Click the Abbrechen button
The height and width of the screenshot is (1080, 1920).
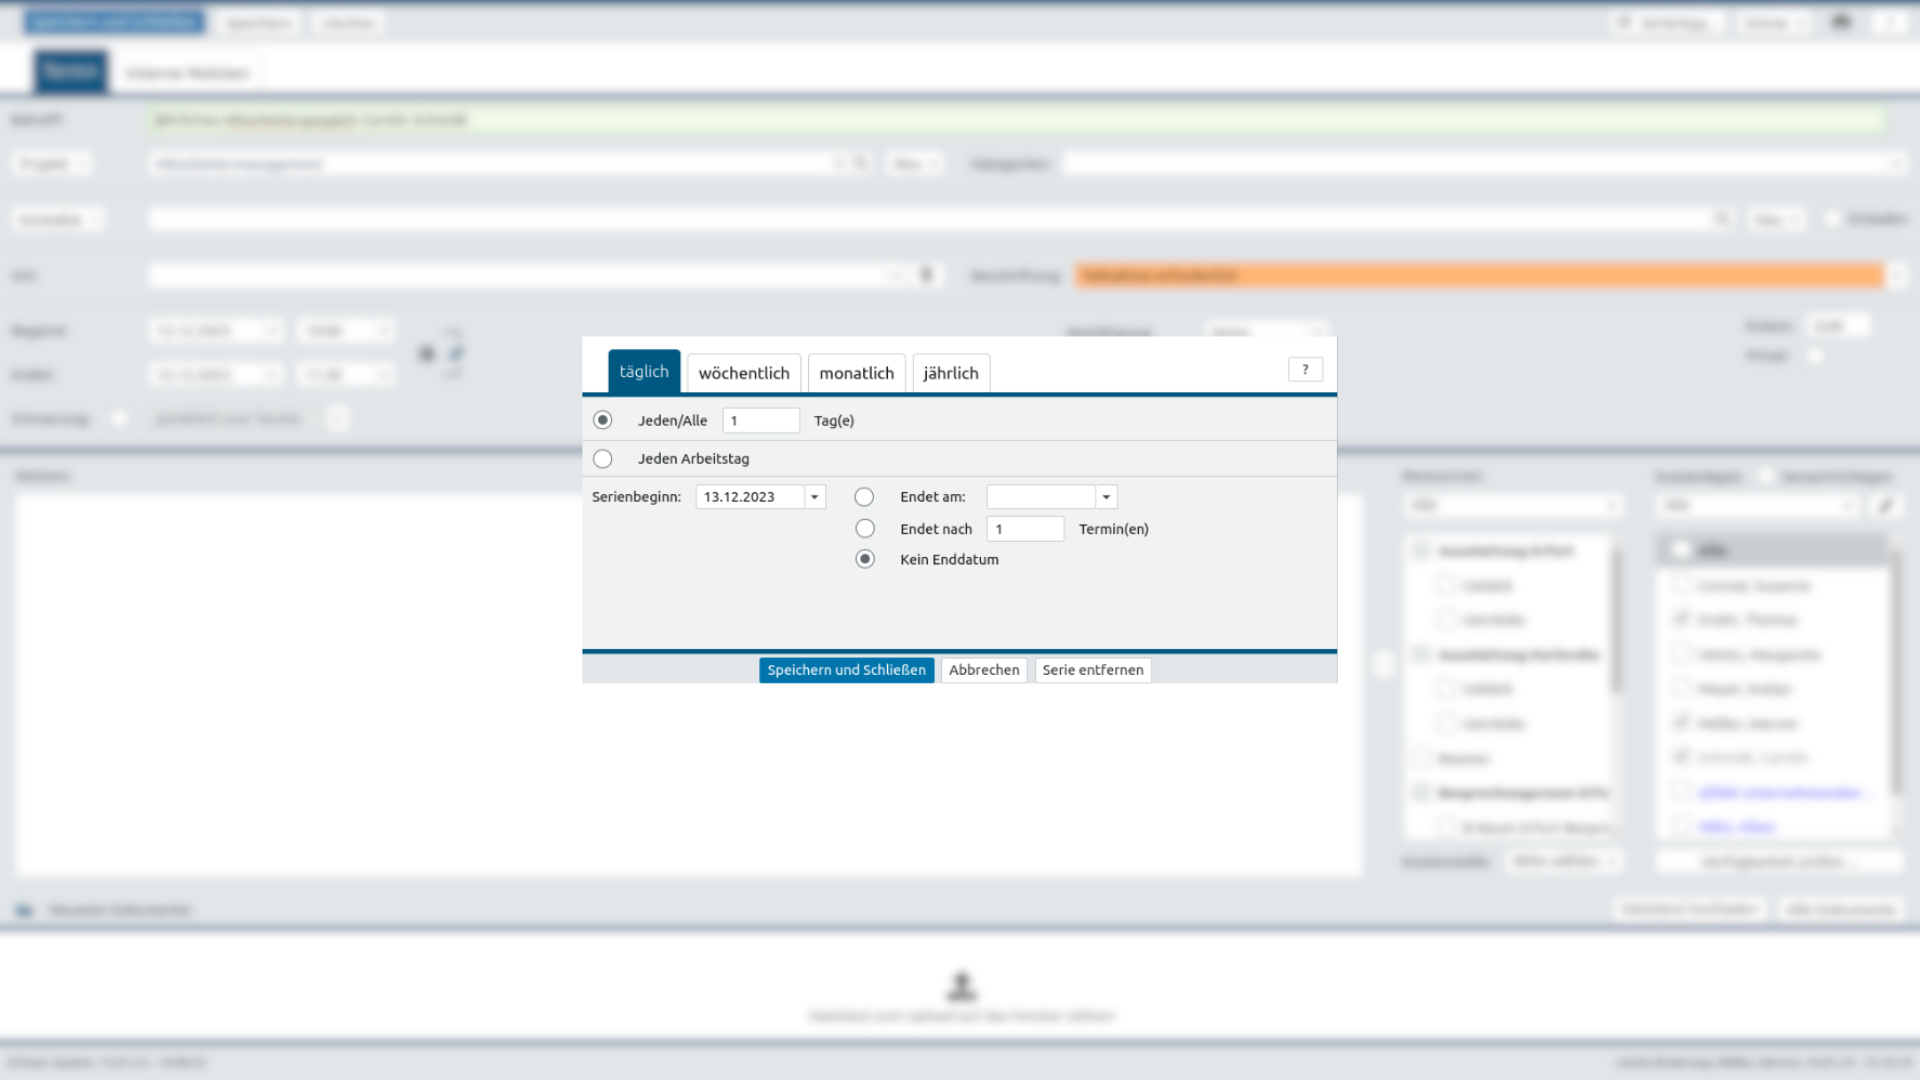click(x=984, y=670)
